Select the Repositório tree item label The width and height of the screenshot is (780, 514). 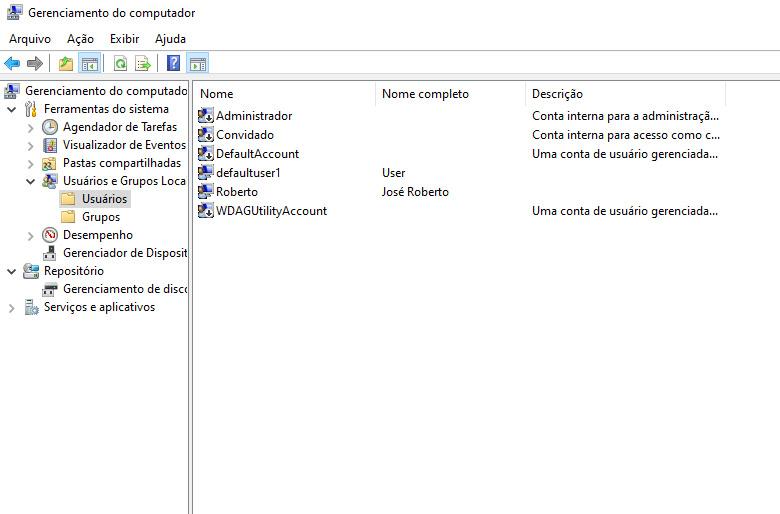[74, 271]
